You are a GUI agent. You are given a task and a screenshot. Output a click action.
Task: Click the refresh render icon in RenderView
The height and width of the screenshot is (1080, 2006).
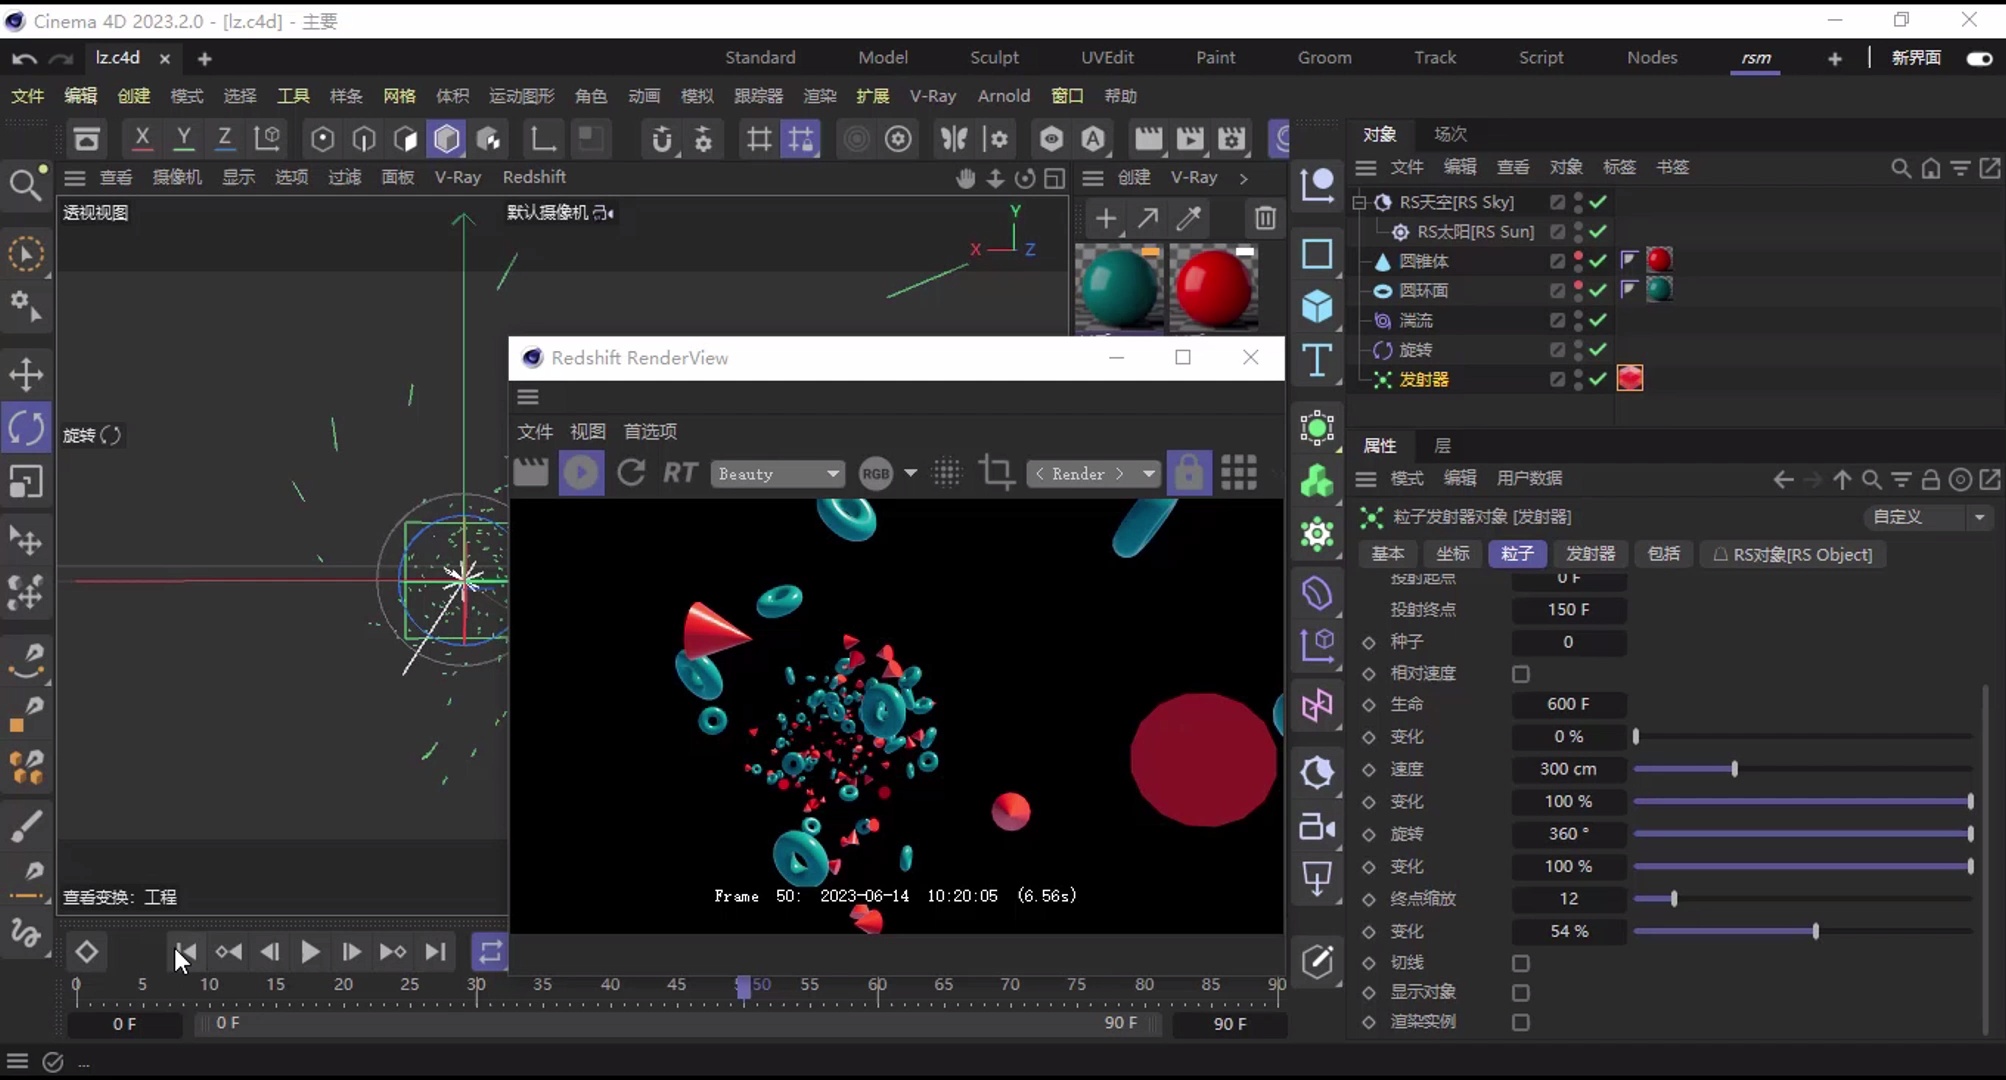(x=631, y=472)
